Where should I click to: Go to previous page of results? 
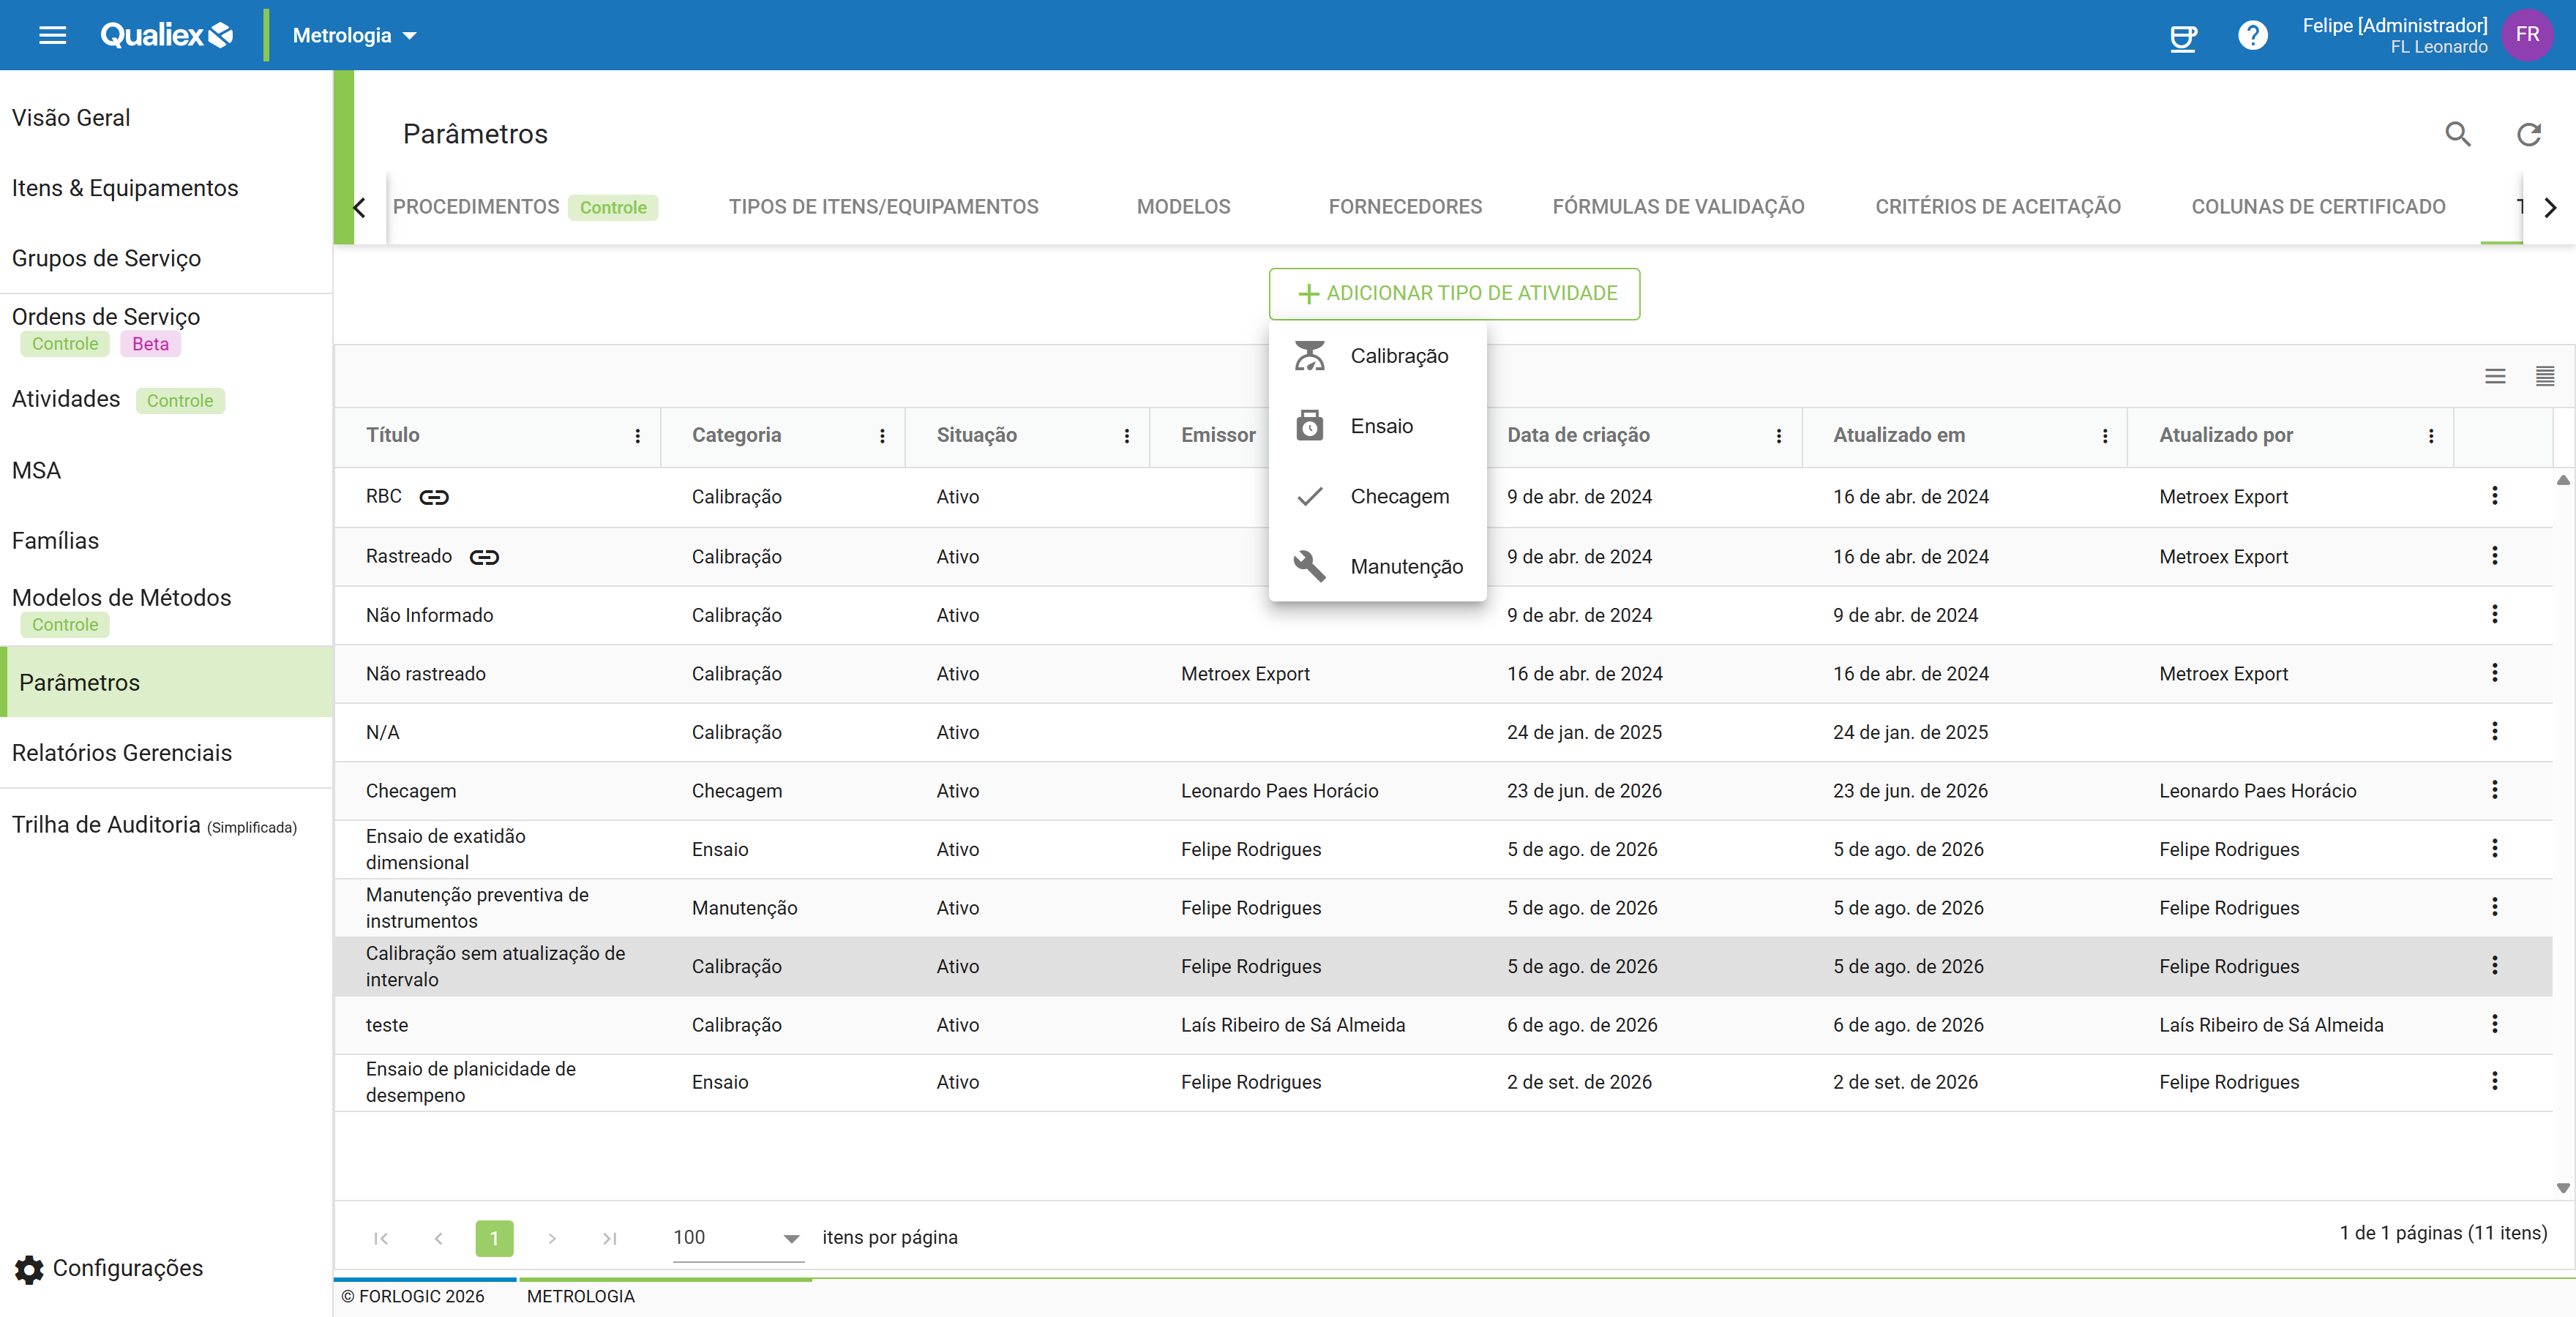[438, 1238]
